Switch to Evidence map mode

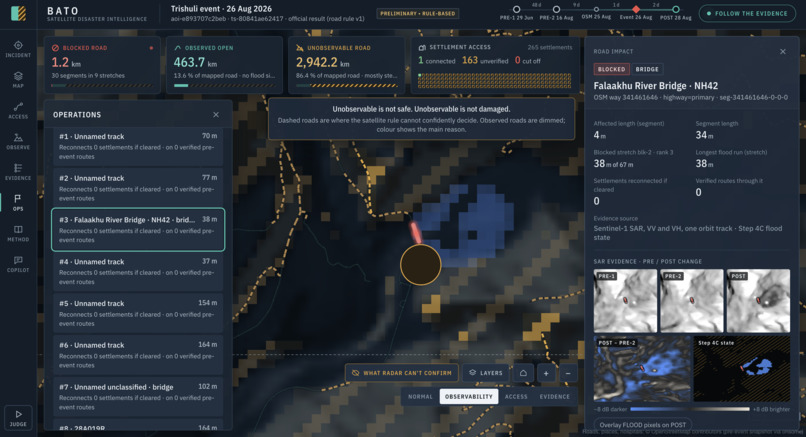(x=555, y=396)
